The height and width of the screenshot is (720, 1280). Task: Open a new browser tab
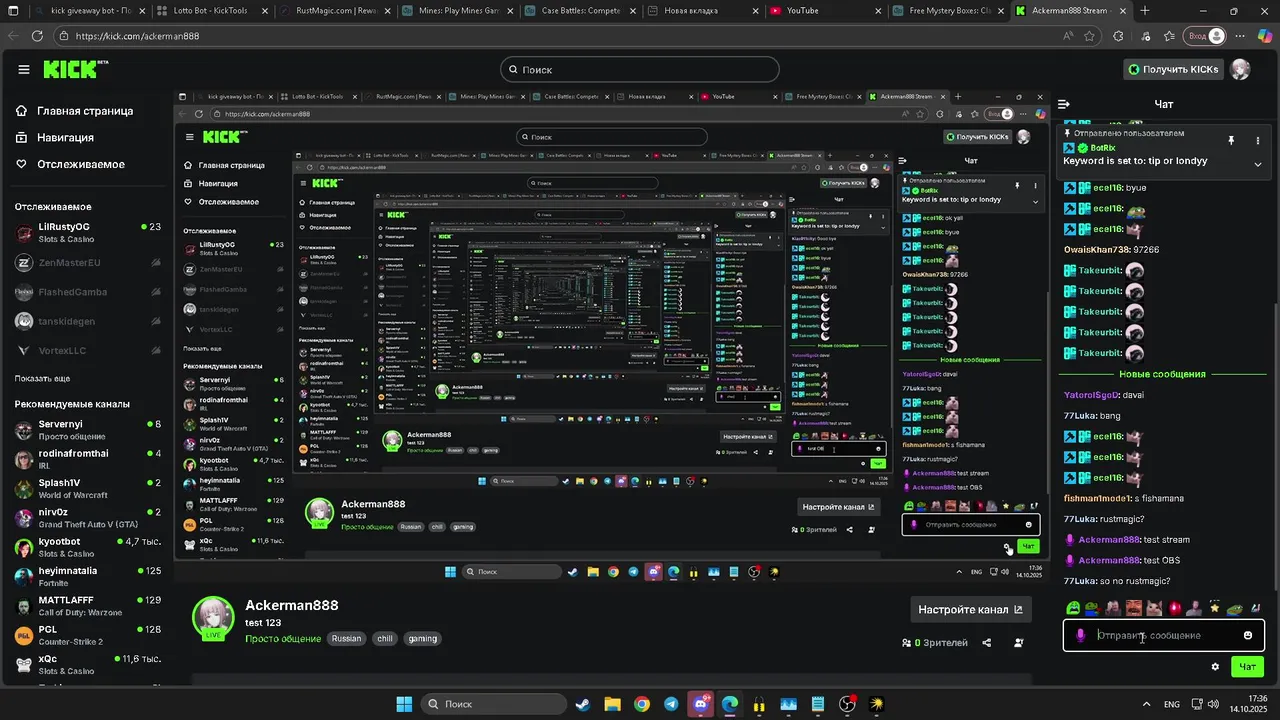[x=1144, y=11]
